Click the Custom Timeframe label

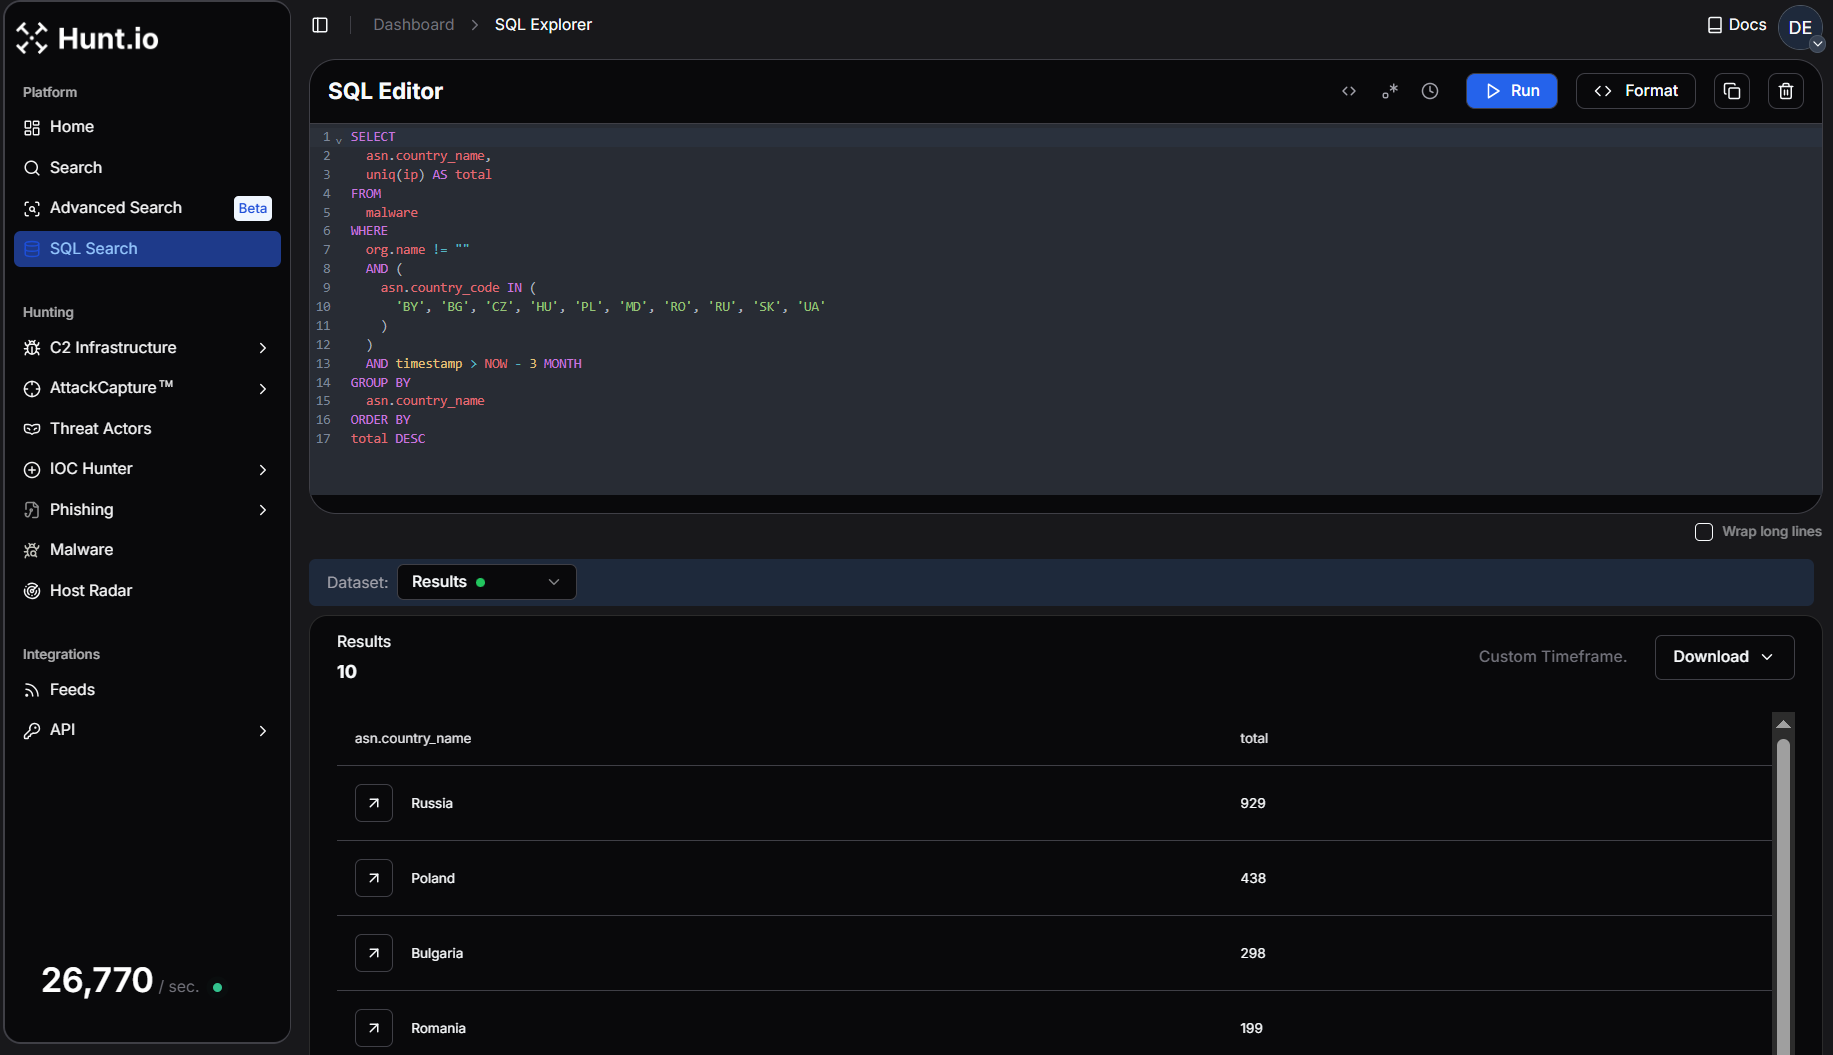(x=1553, y=657)
